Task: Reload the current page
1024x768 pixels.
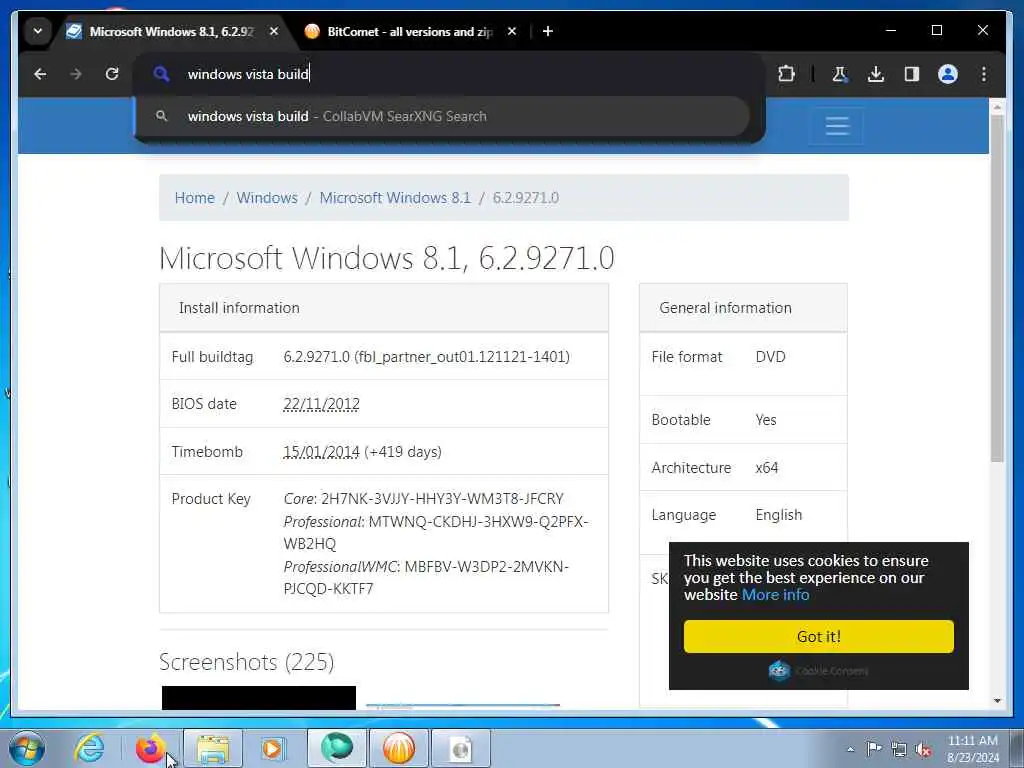Action: pos(112,74)
